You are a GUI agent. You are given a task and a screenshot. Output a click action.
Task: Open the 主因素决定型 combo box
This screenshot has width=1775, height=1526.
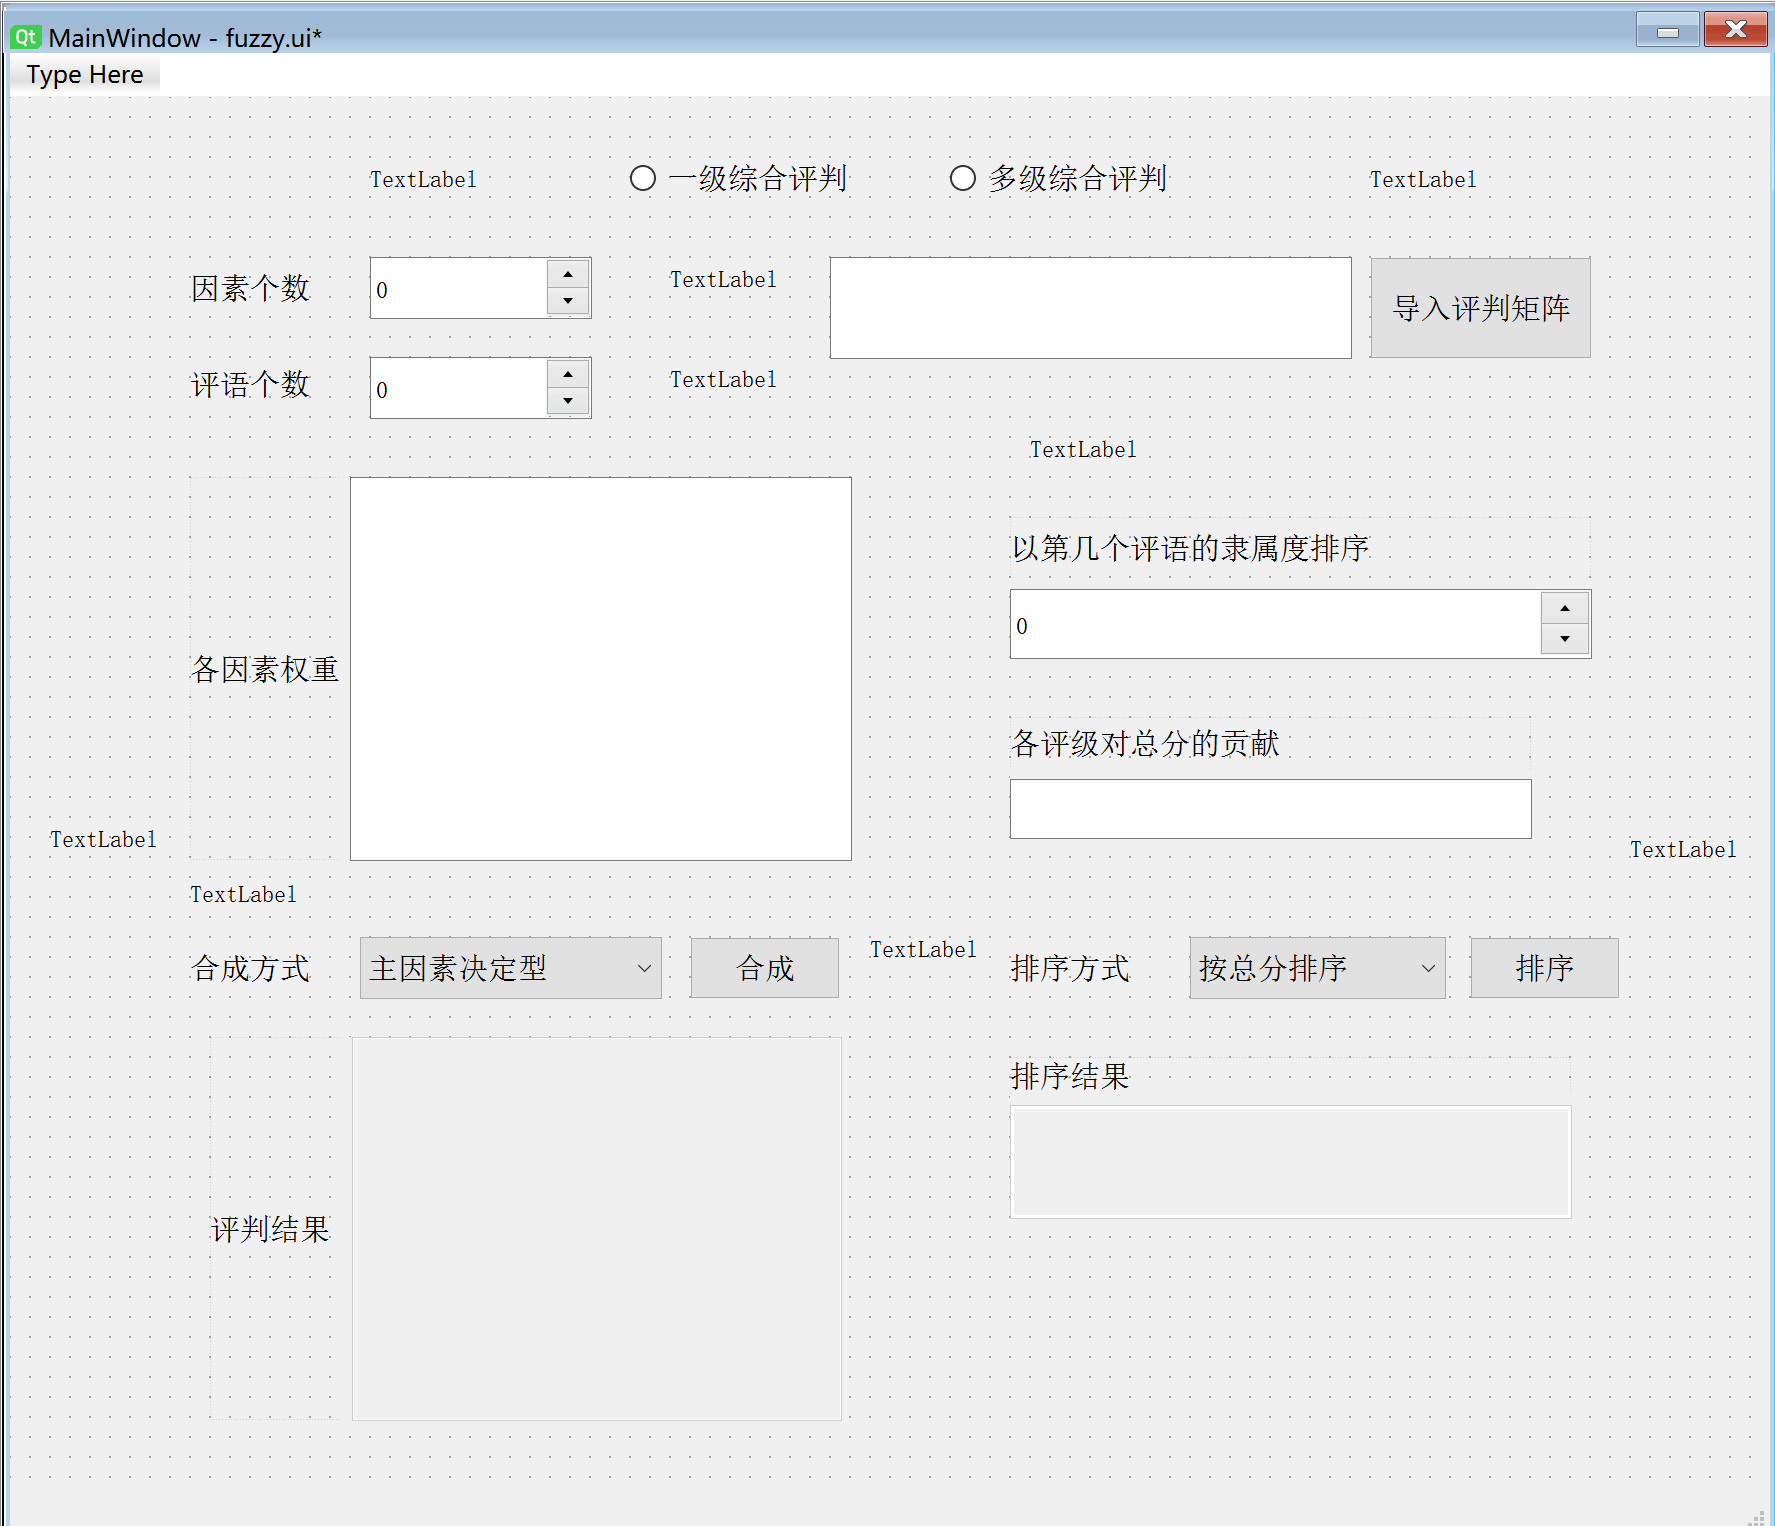pyautogui.click(x=510, y=968)
